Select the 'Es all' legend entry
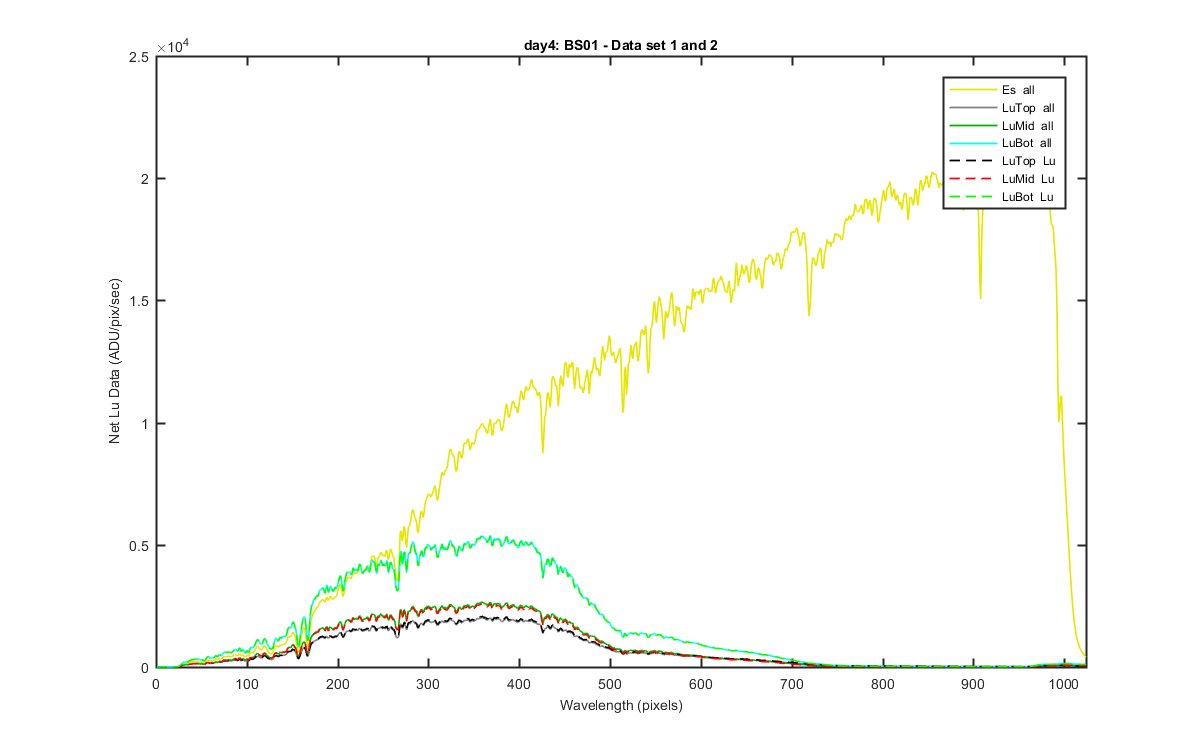The width and height of the screenshot is (1200, 750). click(1004, 90)
